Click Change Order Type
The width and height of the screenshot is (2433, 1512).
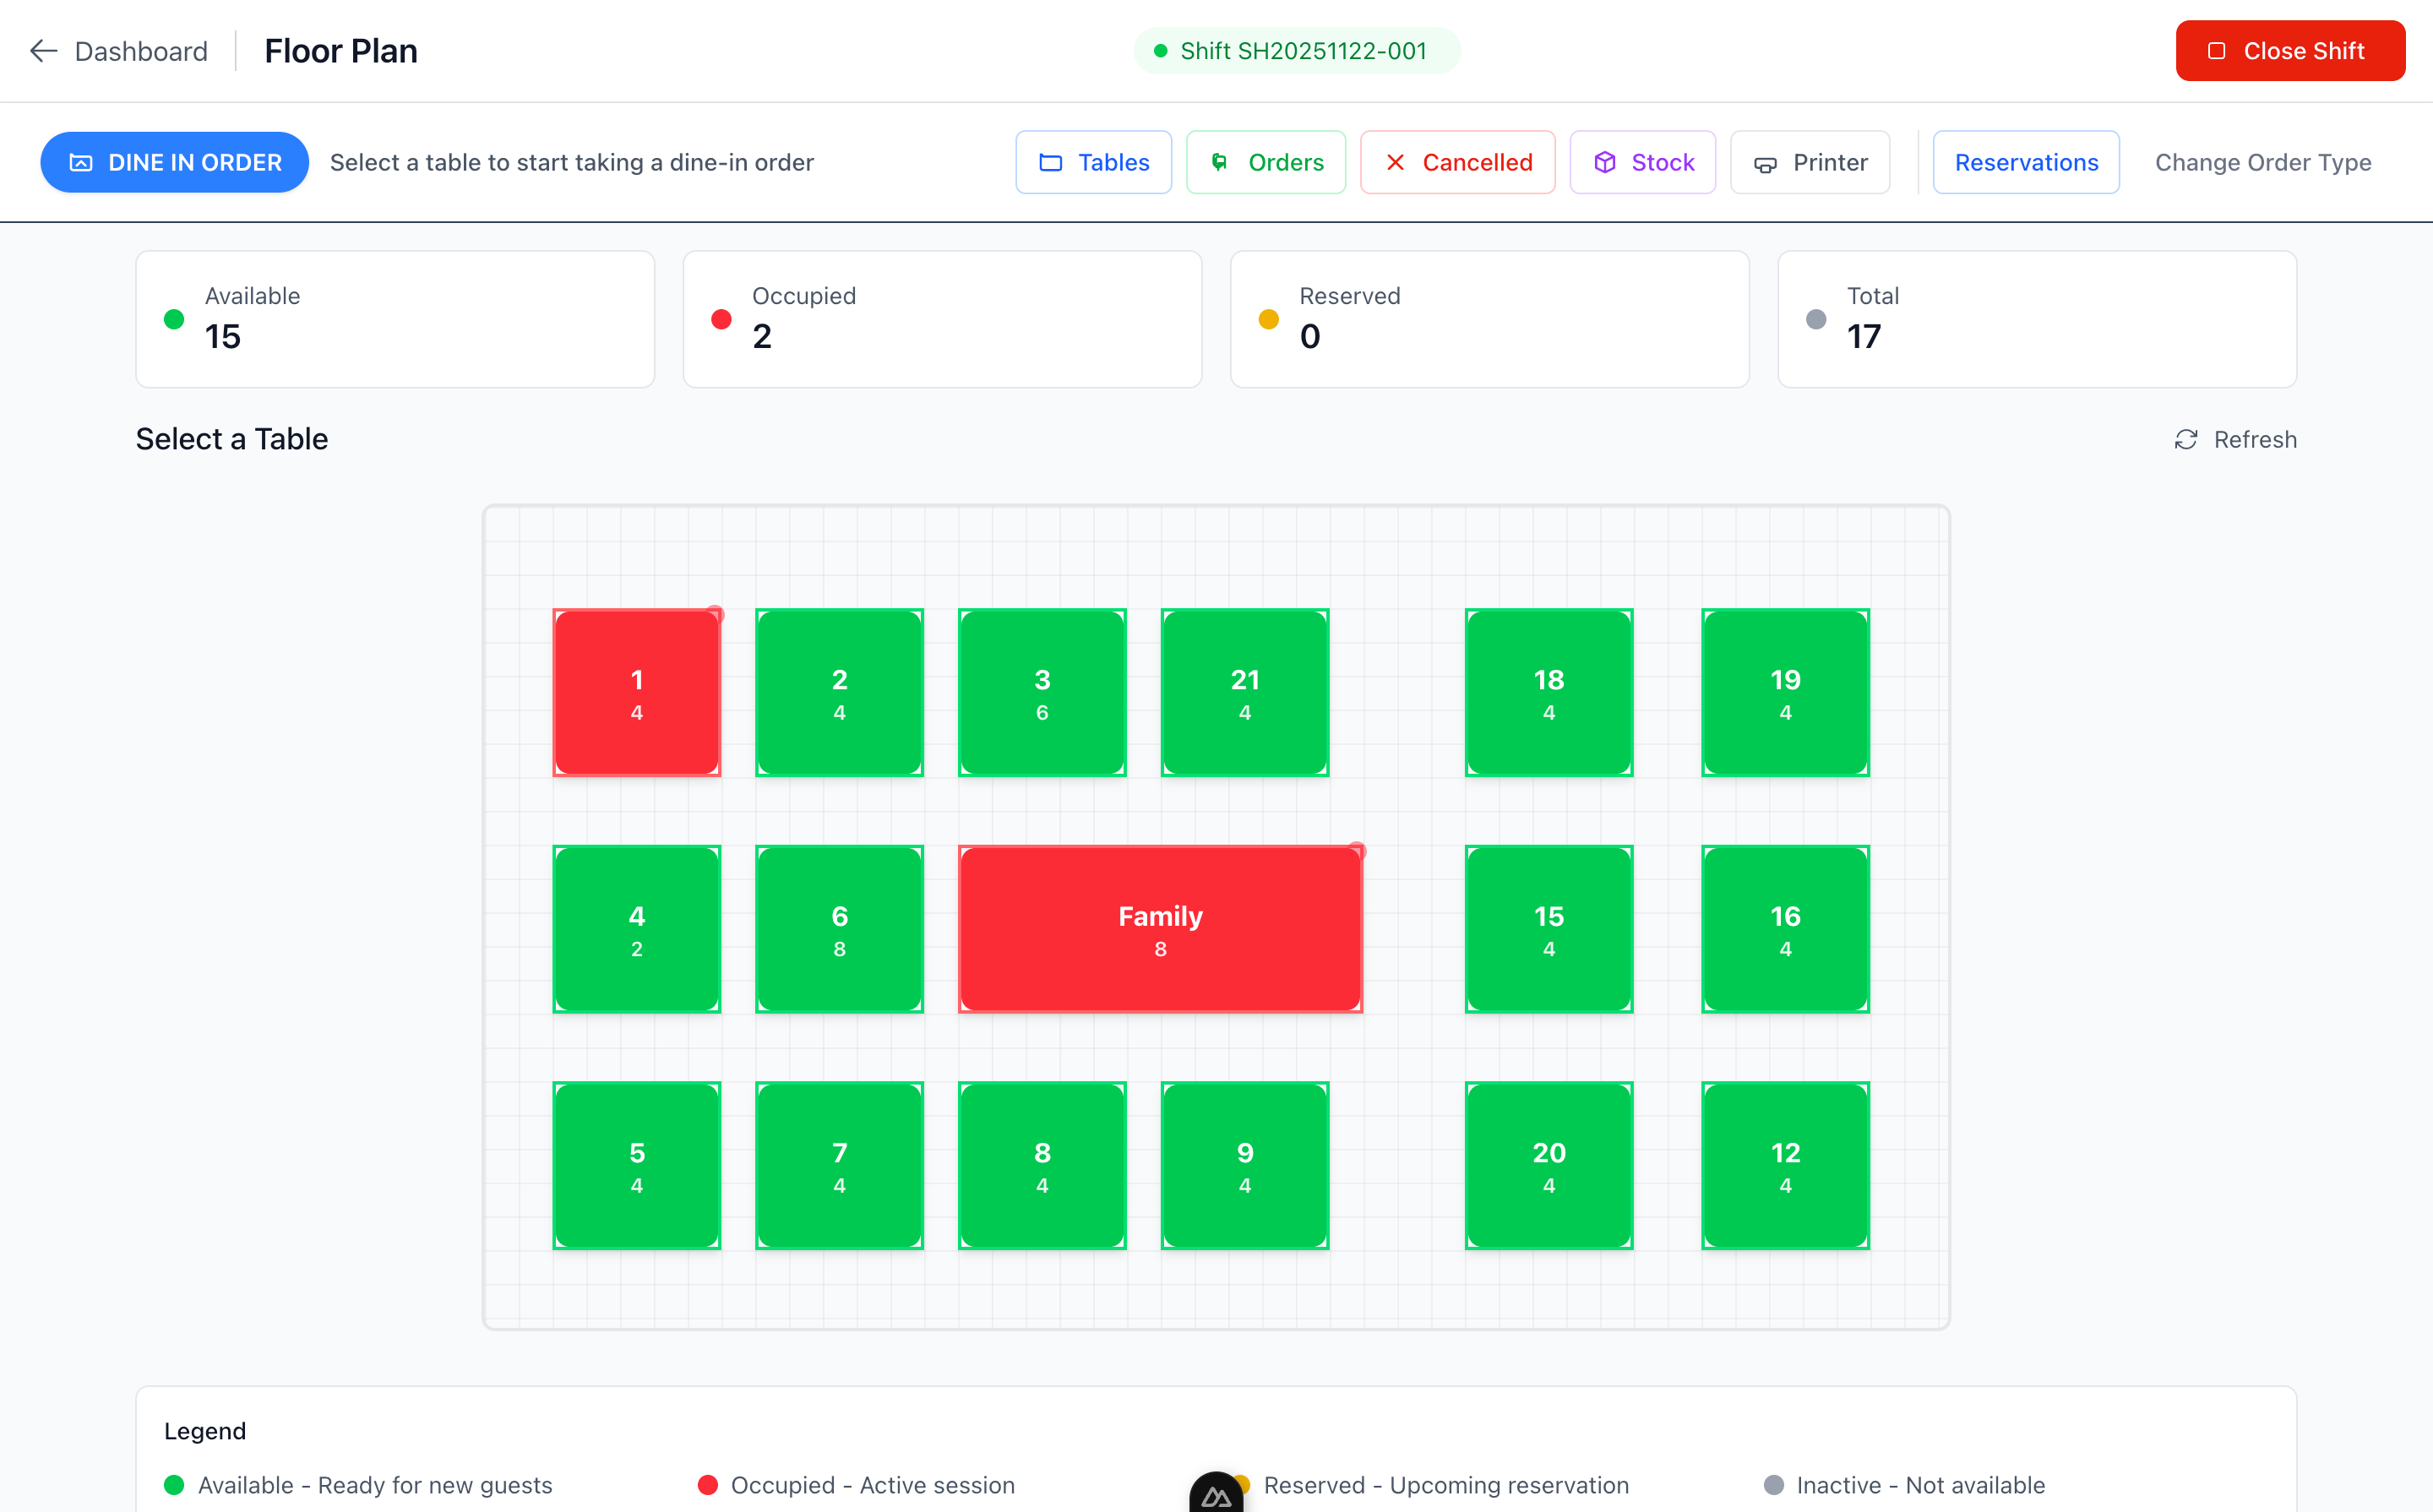(x=2263, y=162)
